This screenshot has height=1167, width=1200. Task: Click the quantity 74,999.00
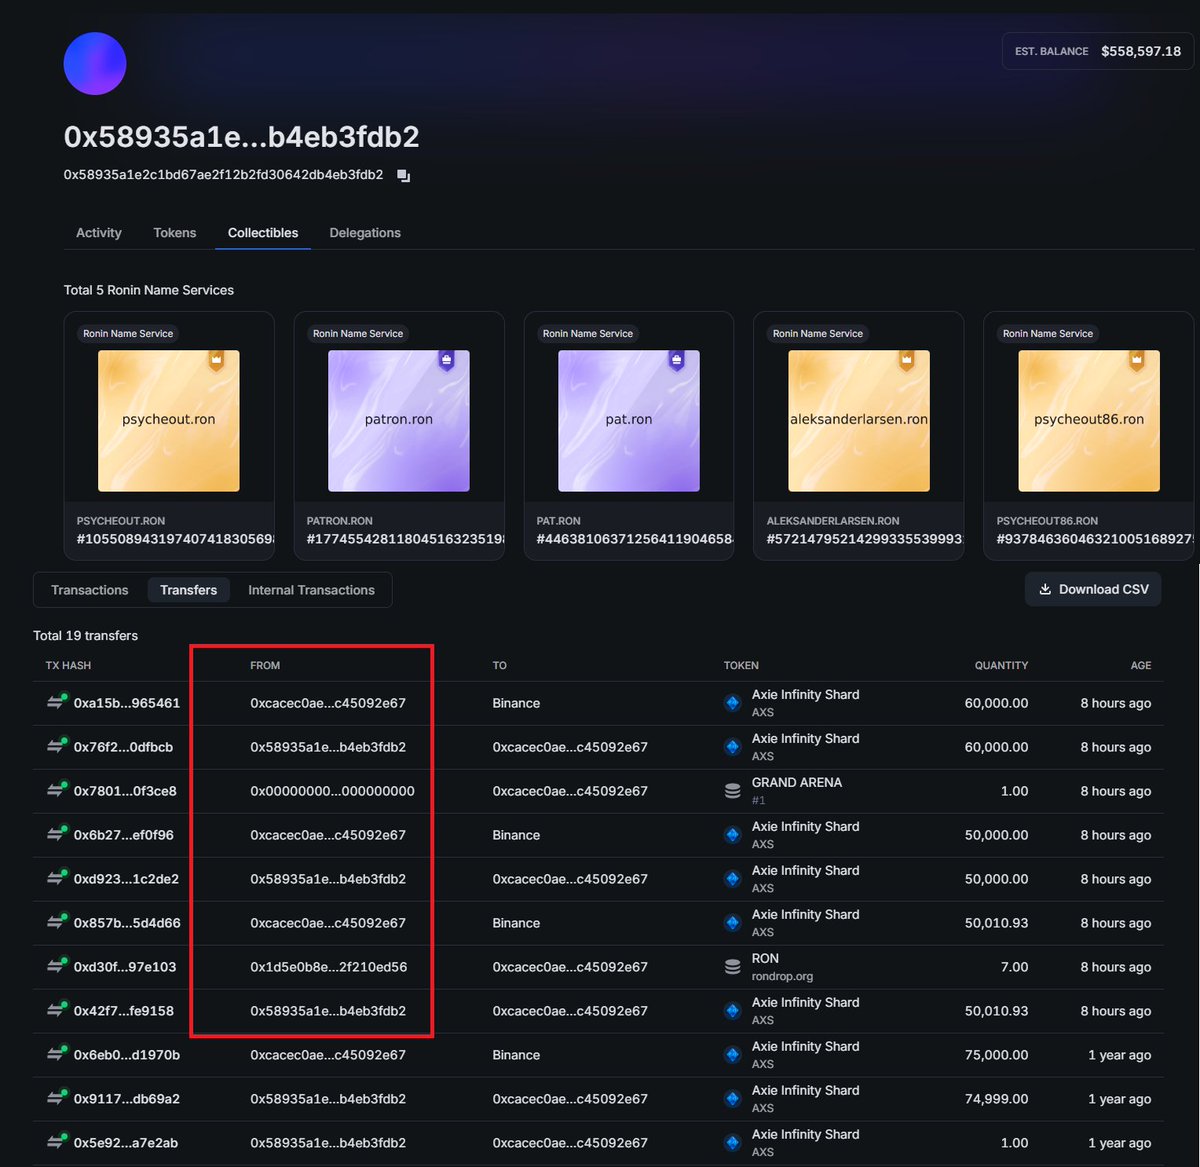click(996, 1099)
